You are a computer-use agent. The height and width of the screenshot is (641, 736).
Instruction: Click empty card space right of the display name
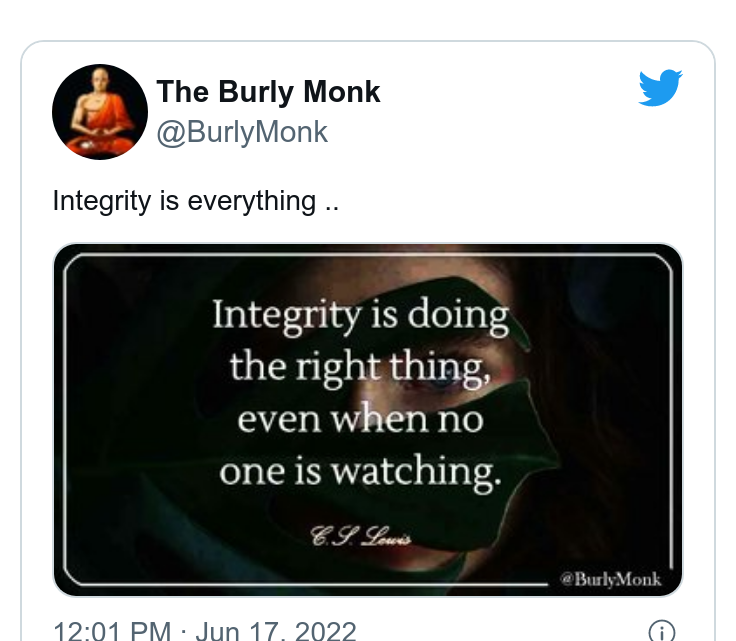coord(507,92)
